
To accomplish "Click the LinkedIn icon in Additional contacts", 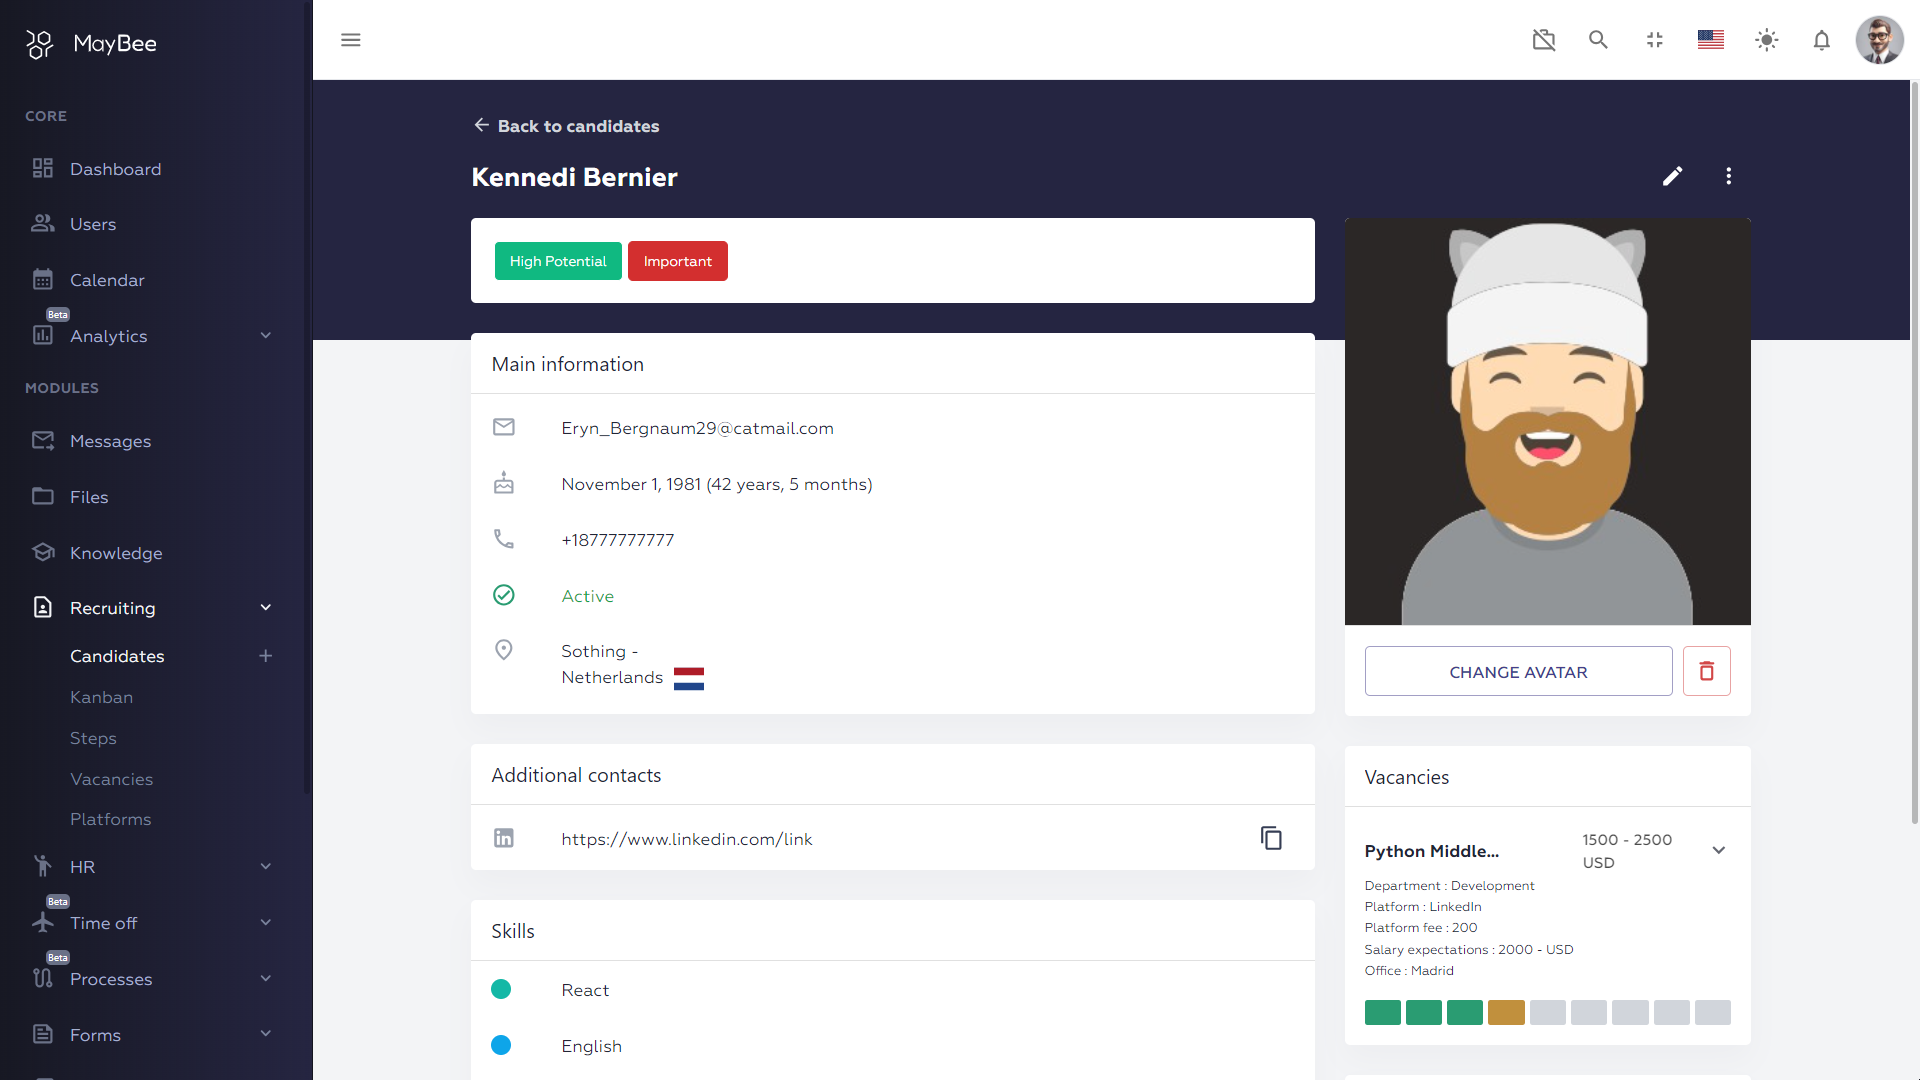I will [504, 838].
